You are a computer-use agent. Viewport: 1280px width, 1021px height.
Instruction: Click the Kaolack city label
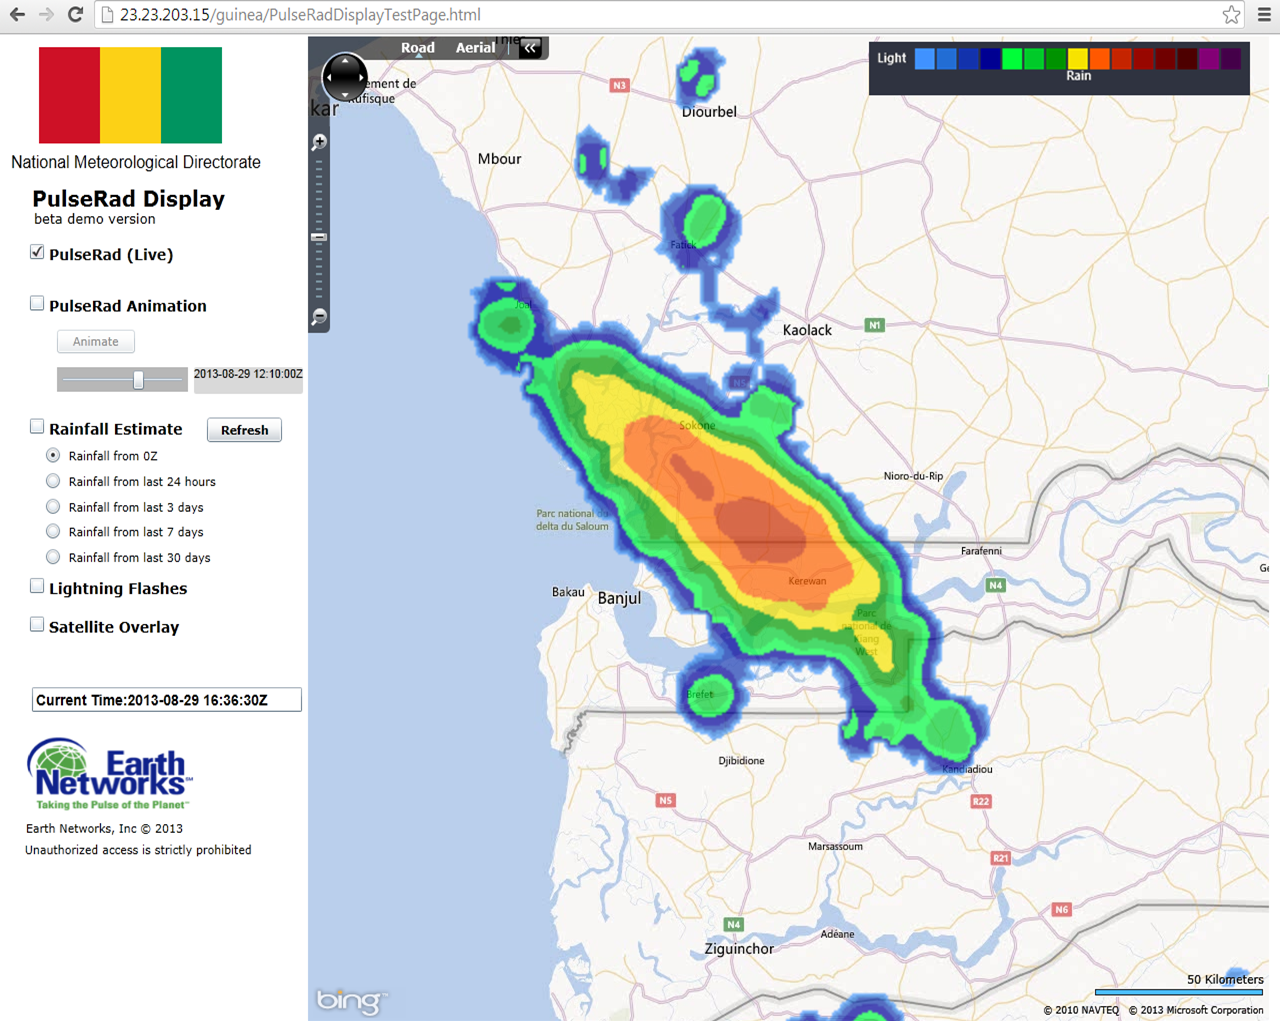(x=807, y=330)
